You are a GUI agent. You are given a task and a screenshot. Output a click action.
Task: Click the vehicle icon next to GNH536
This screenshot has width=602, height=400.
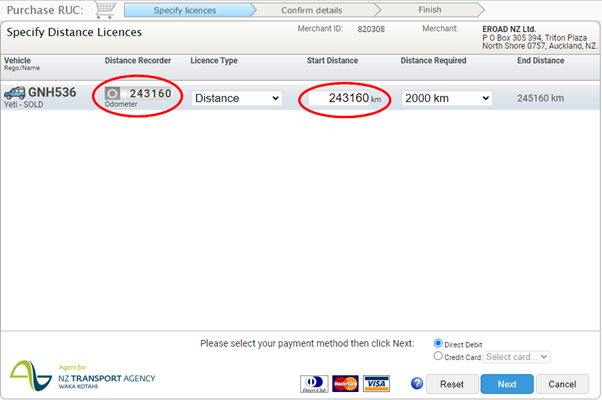click(x=15, y=93)
